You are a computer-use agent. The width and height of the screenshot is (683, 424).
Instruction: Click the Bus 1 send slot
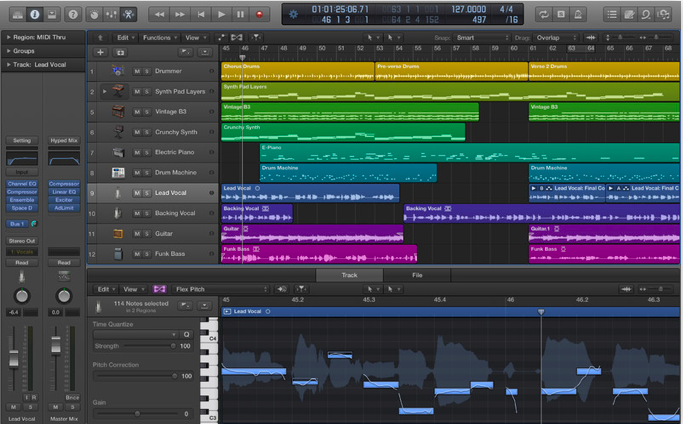tap(17, 224)
